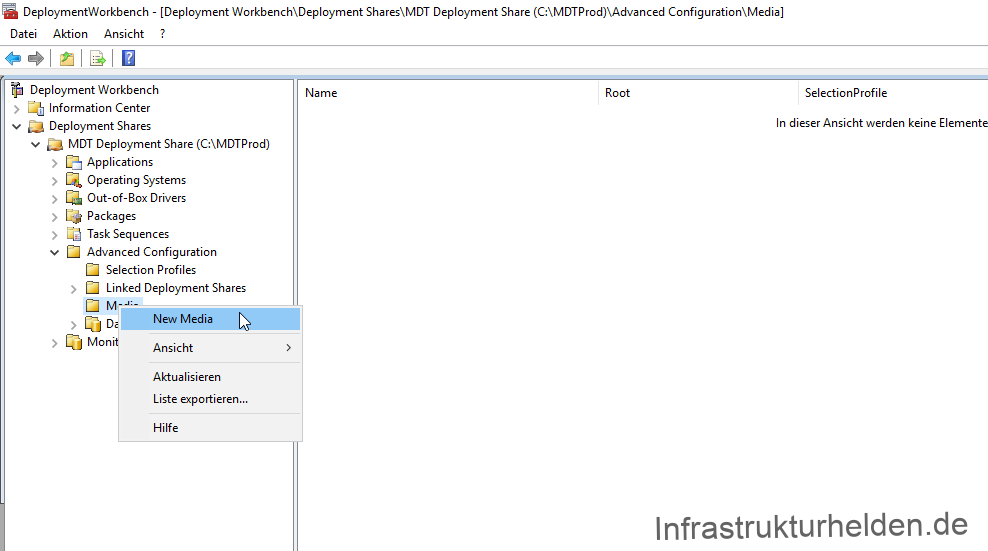Screen dimensions: 988x551
Task: Click the Operating Systems folder icon
Action: 74,180
